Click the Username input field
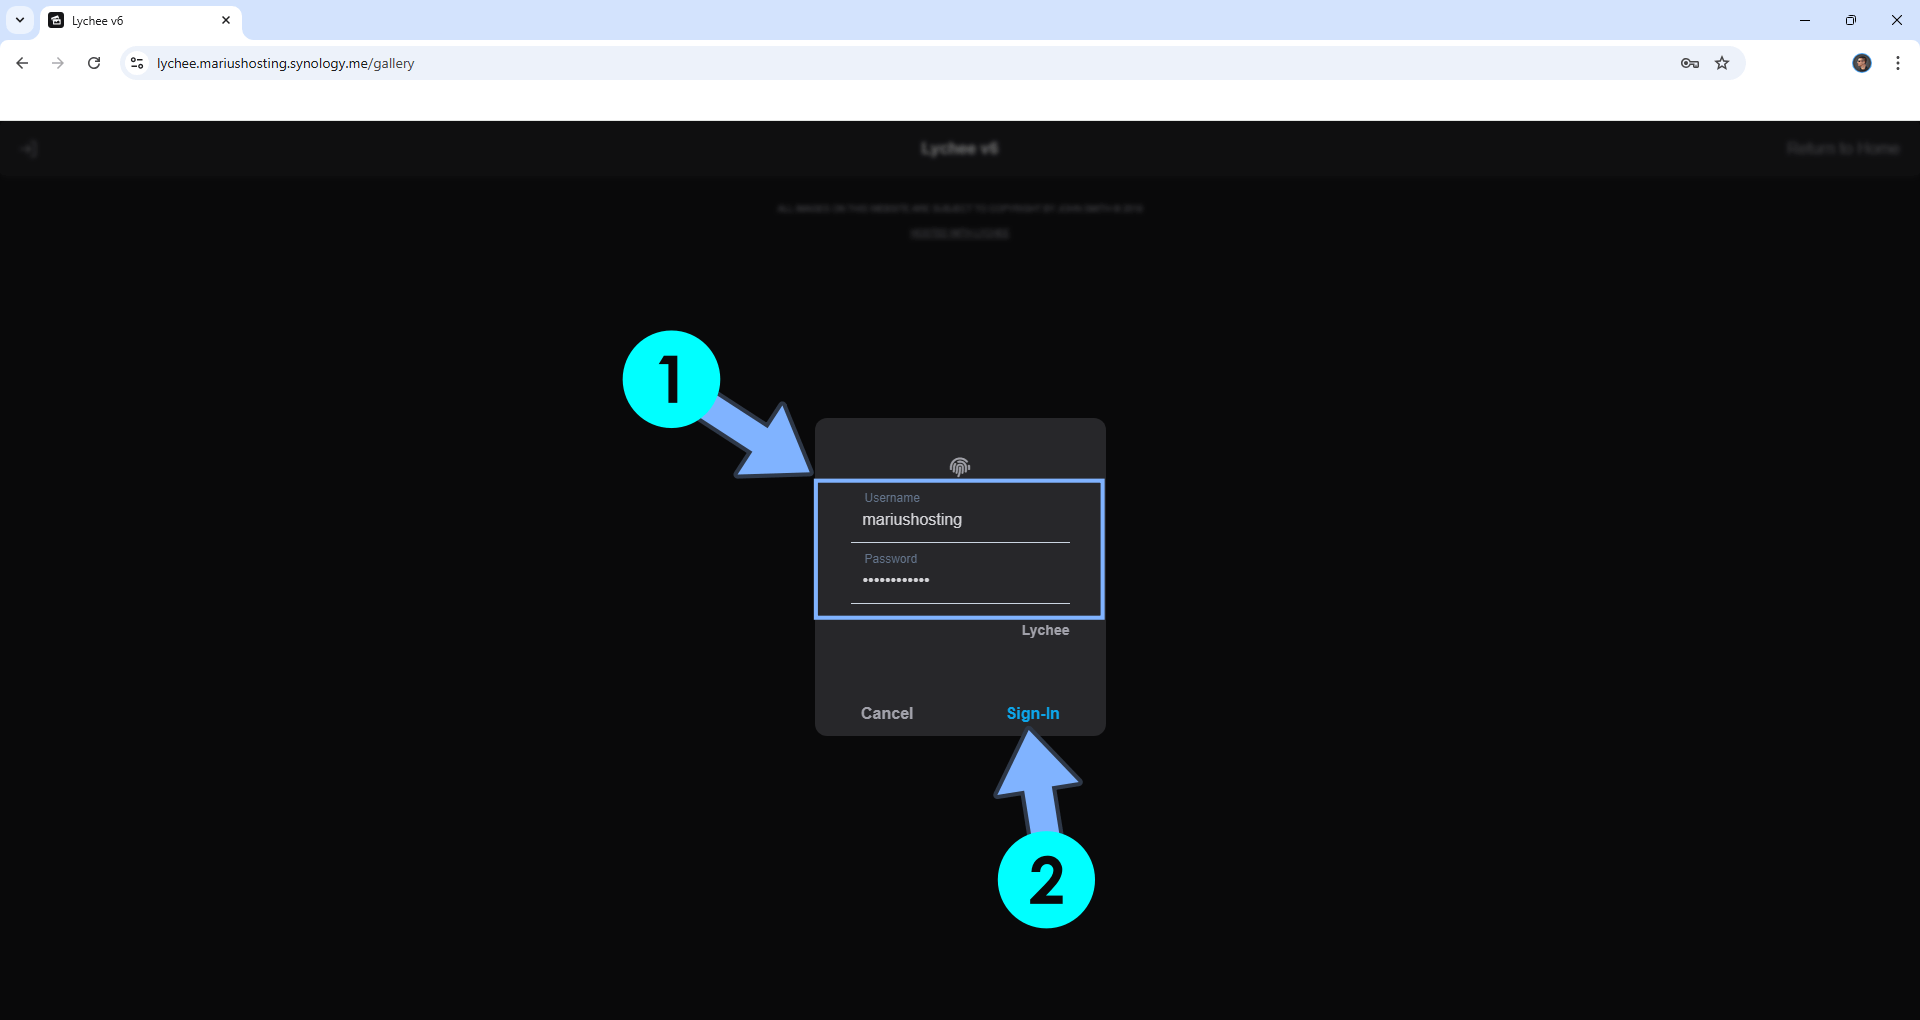 point(960,519)
